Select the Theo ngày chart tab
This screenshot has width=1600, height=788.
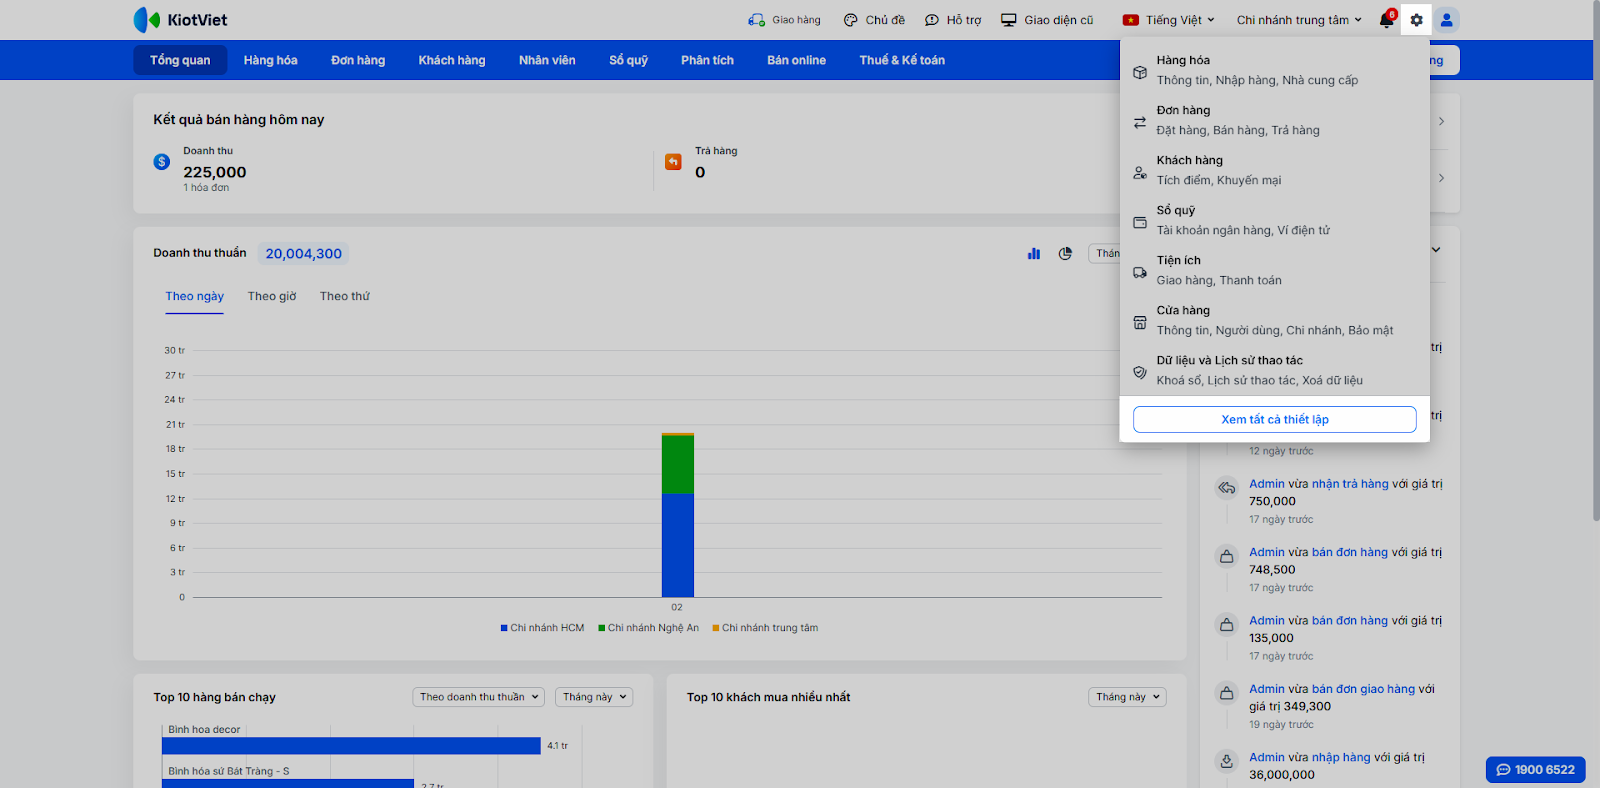(195, 297)
